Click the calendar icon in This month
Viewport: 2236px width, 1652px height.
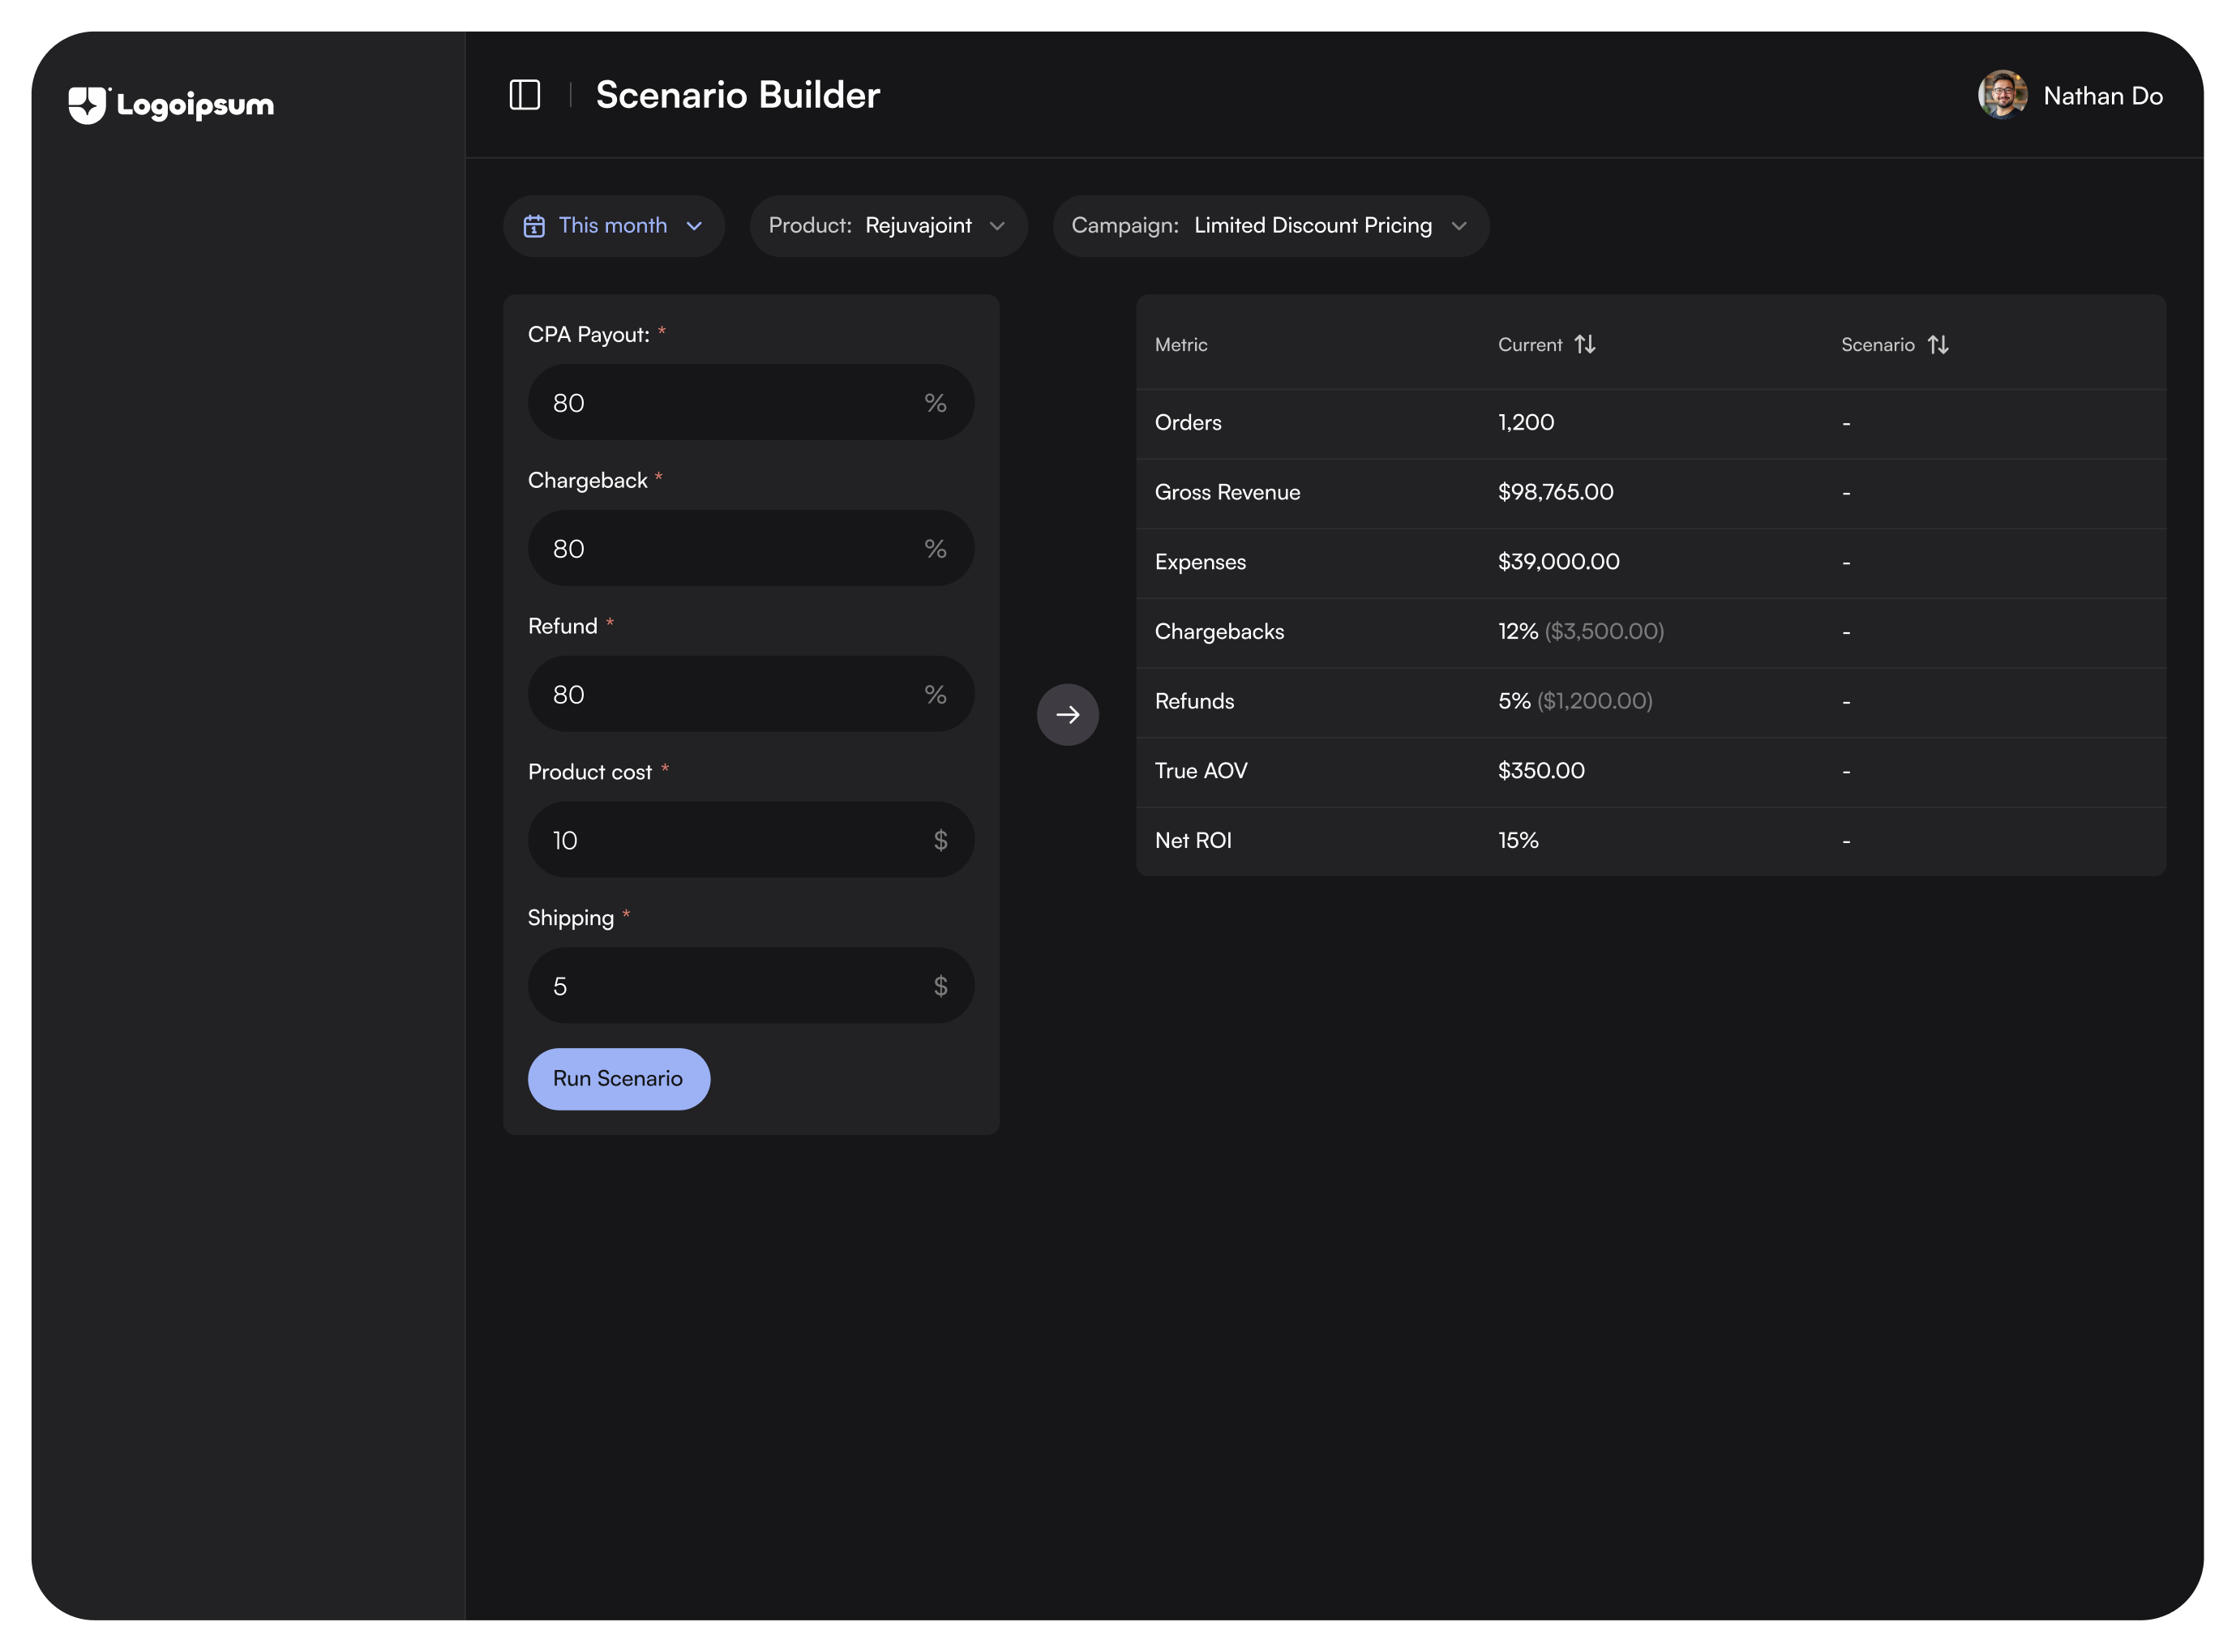tap(534, 226)
